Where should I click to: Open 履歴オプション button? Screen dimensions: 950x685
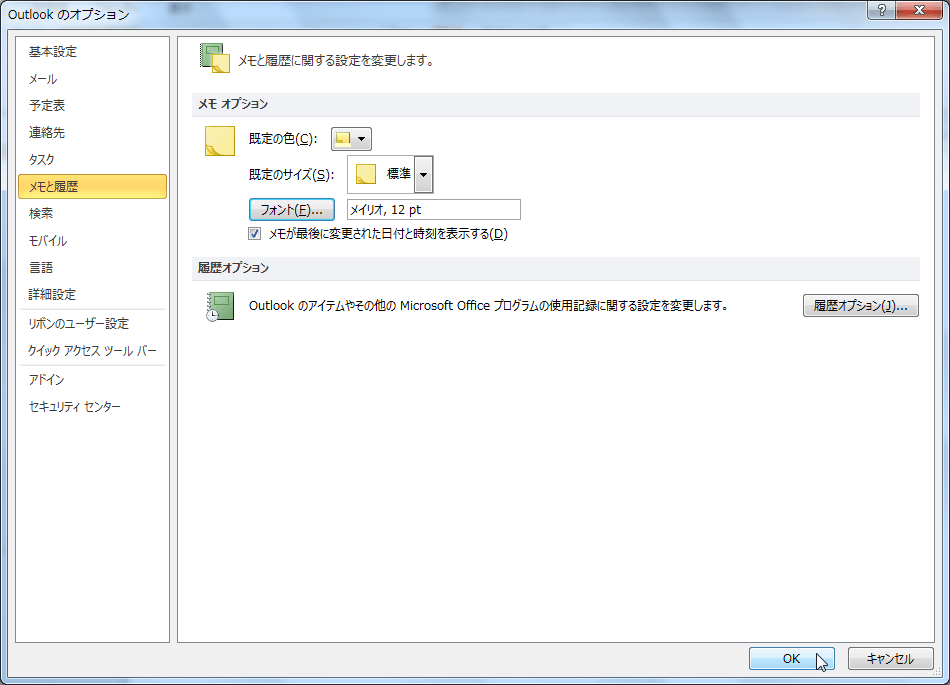[x=860, y=306]
